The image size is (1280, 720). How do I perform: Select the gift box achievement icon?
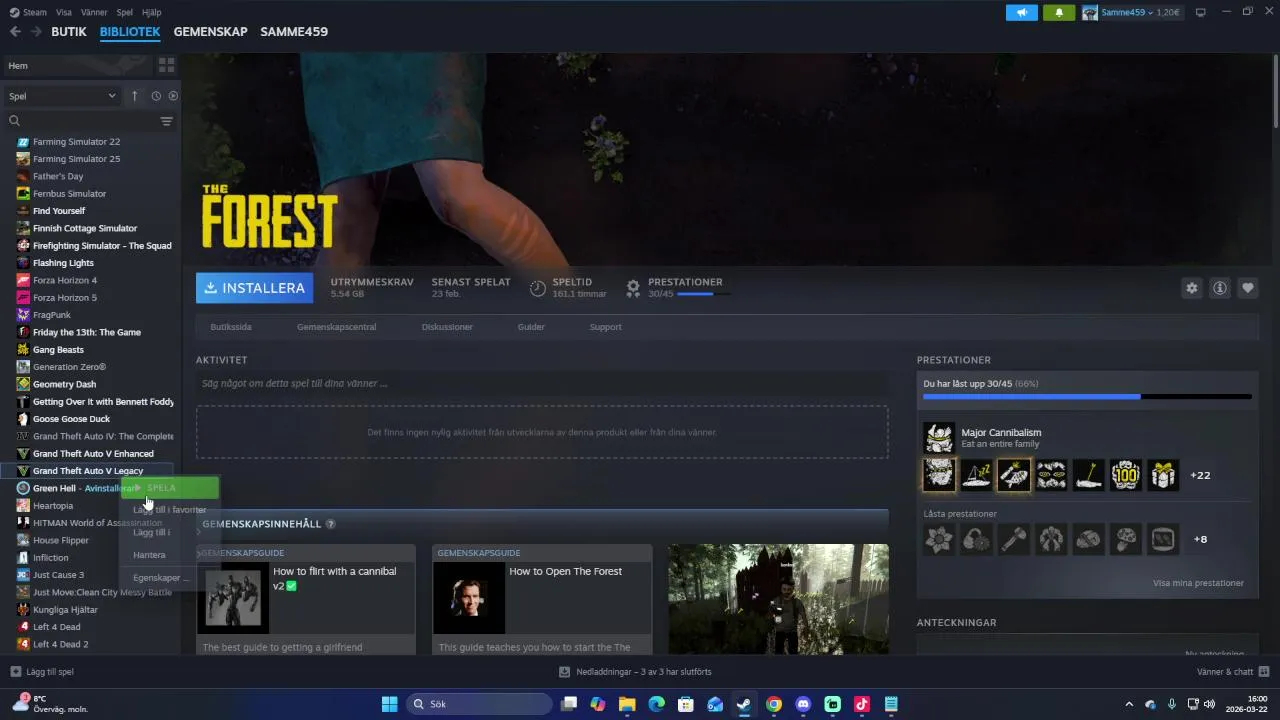1162,475
